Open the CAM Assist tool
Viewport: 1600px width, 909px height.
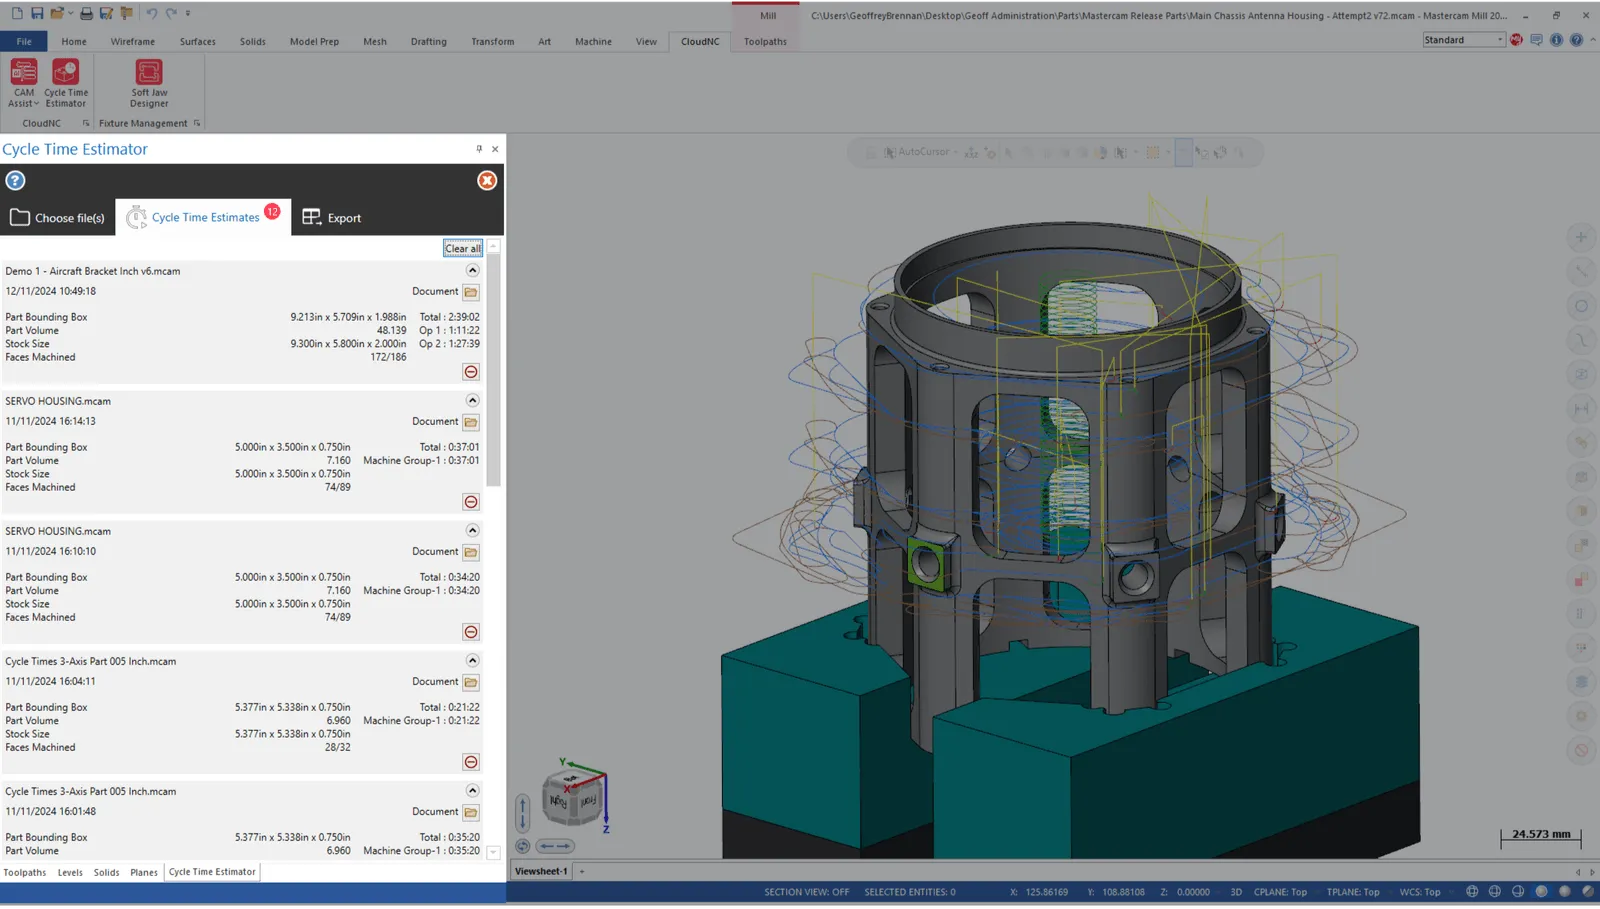coord(23,82)
